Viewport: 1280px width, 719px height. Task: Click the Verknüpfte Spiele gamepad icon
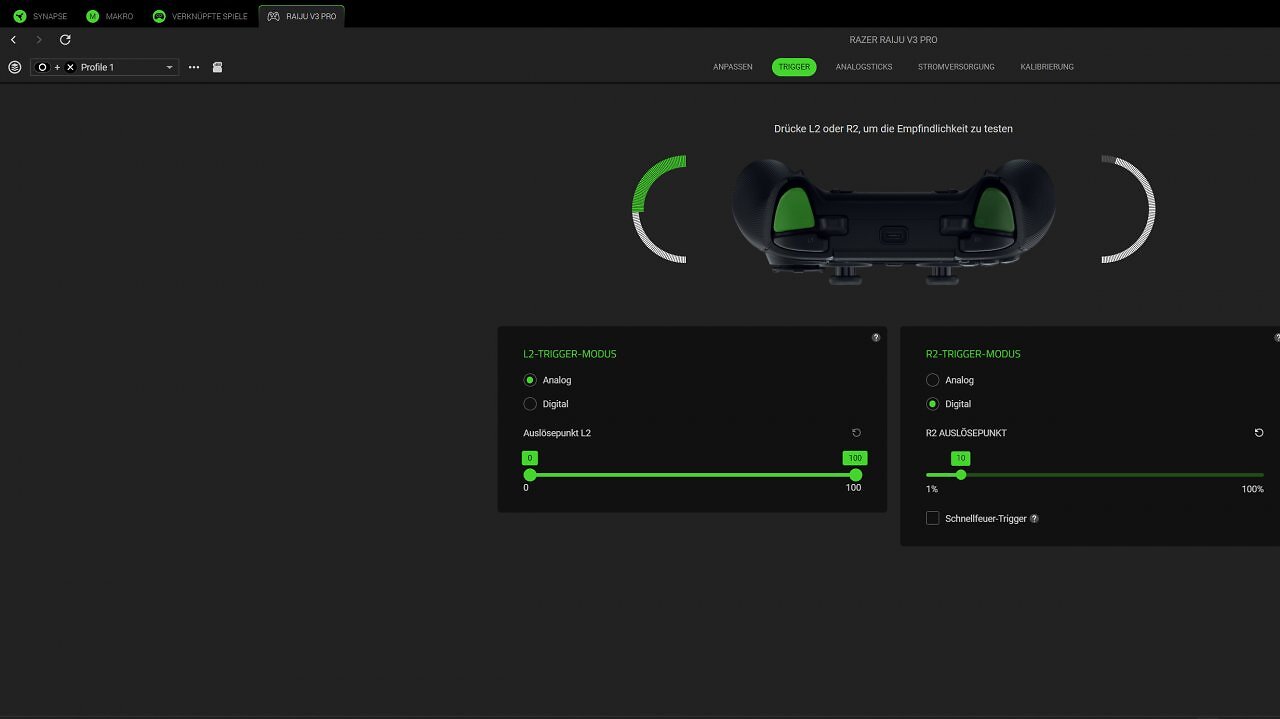pos(159,16)
